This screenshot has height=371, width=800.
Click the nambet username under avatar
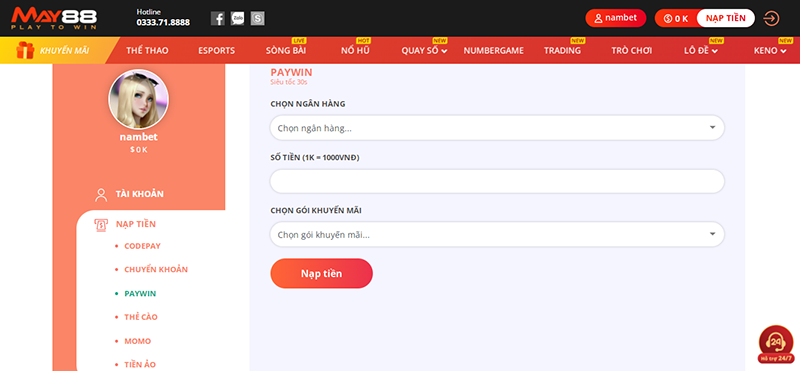point(138,137)
